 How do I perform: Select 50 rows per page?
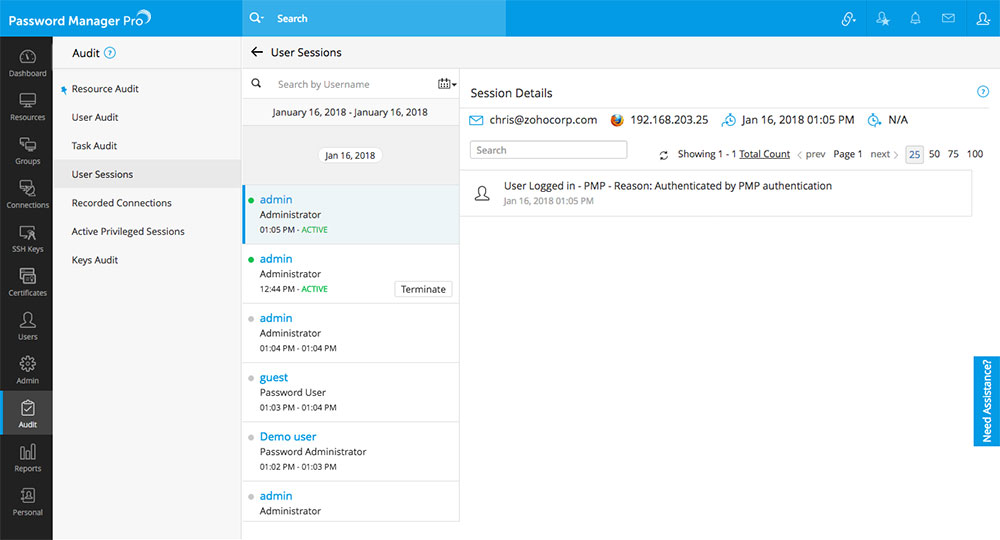coord(934,154)
